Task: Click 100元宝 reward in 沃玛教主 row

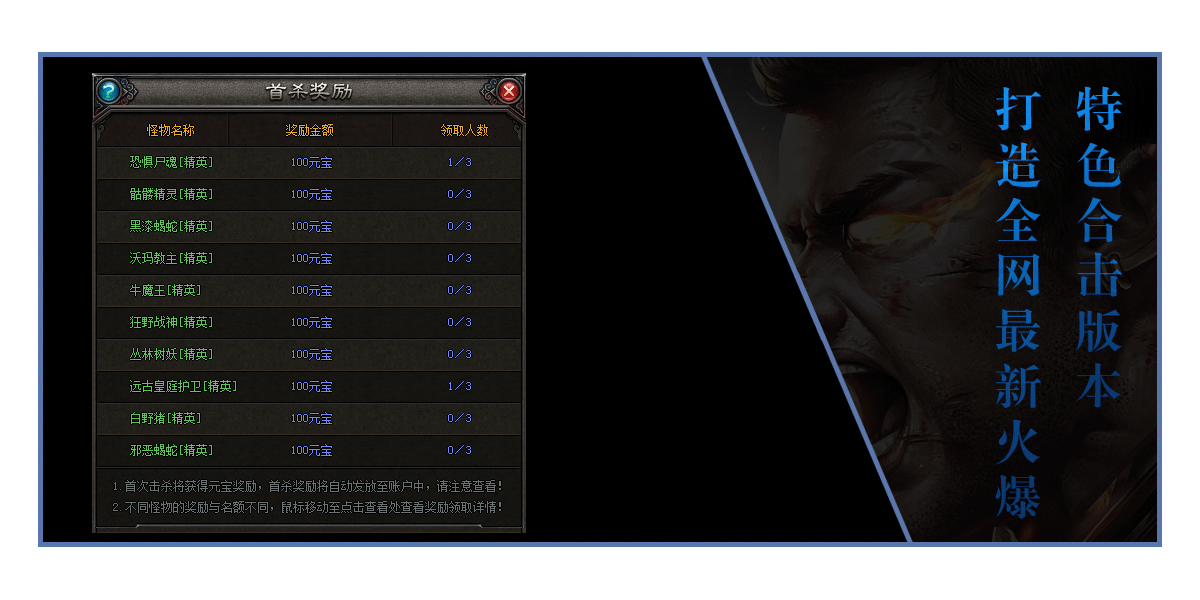Action: pos(311,258)
